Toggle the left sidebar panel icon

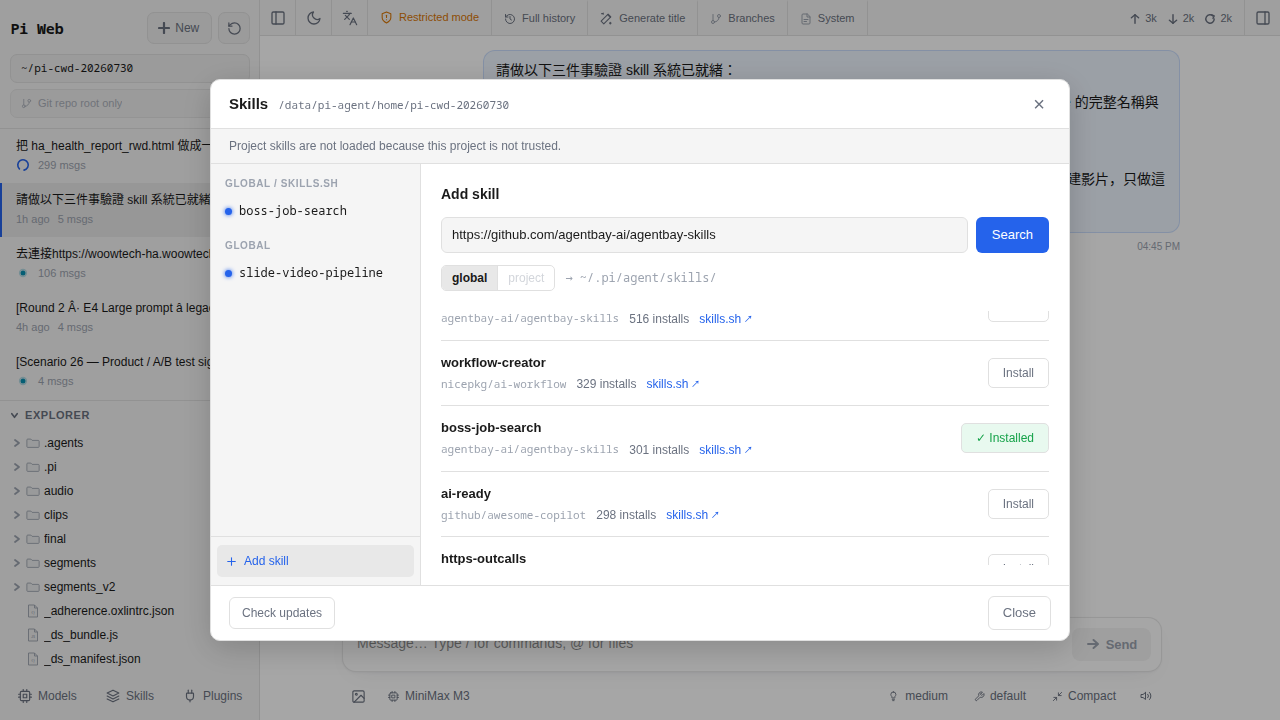[278, 18]
